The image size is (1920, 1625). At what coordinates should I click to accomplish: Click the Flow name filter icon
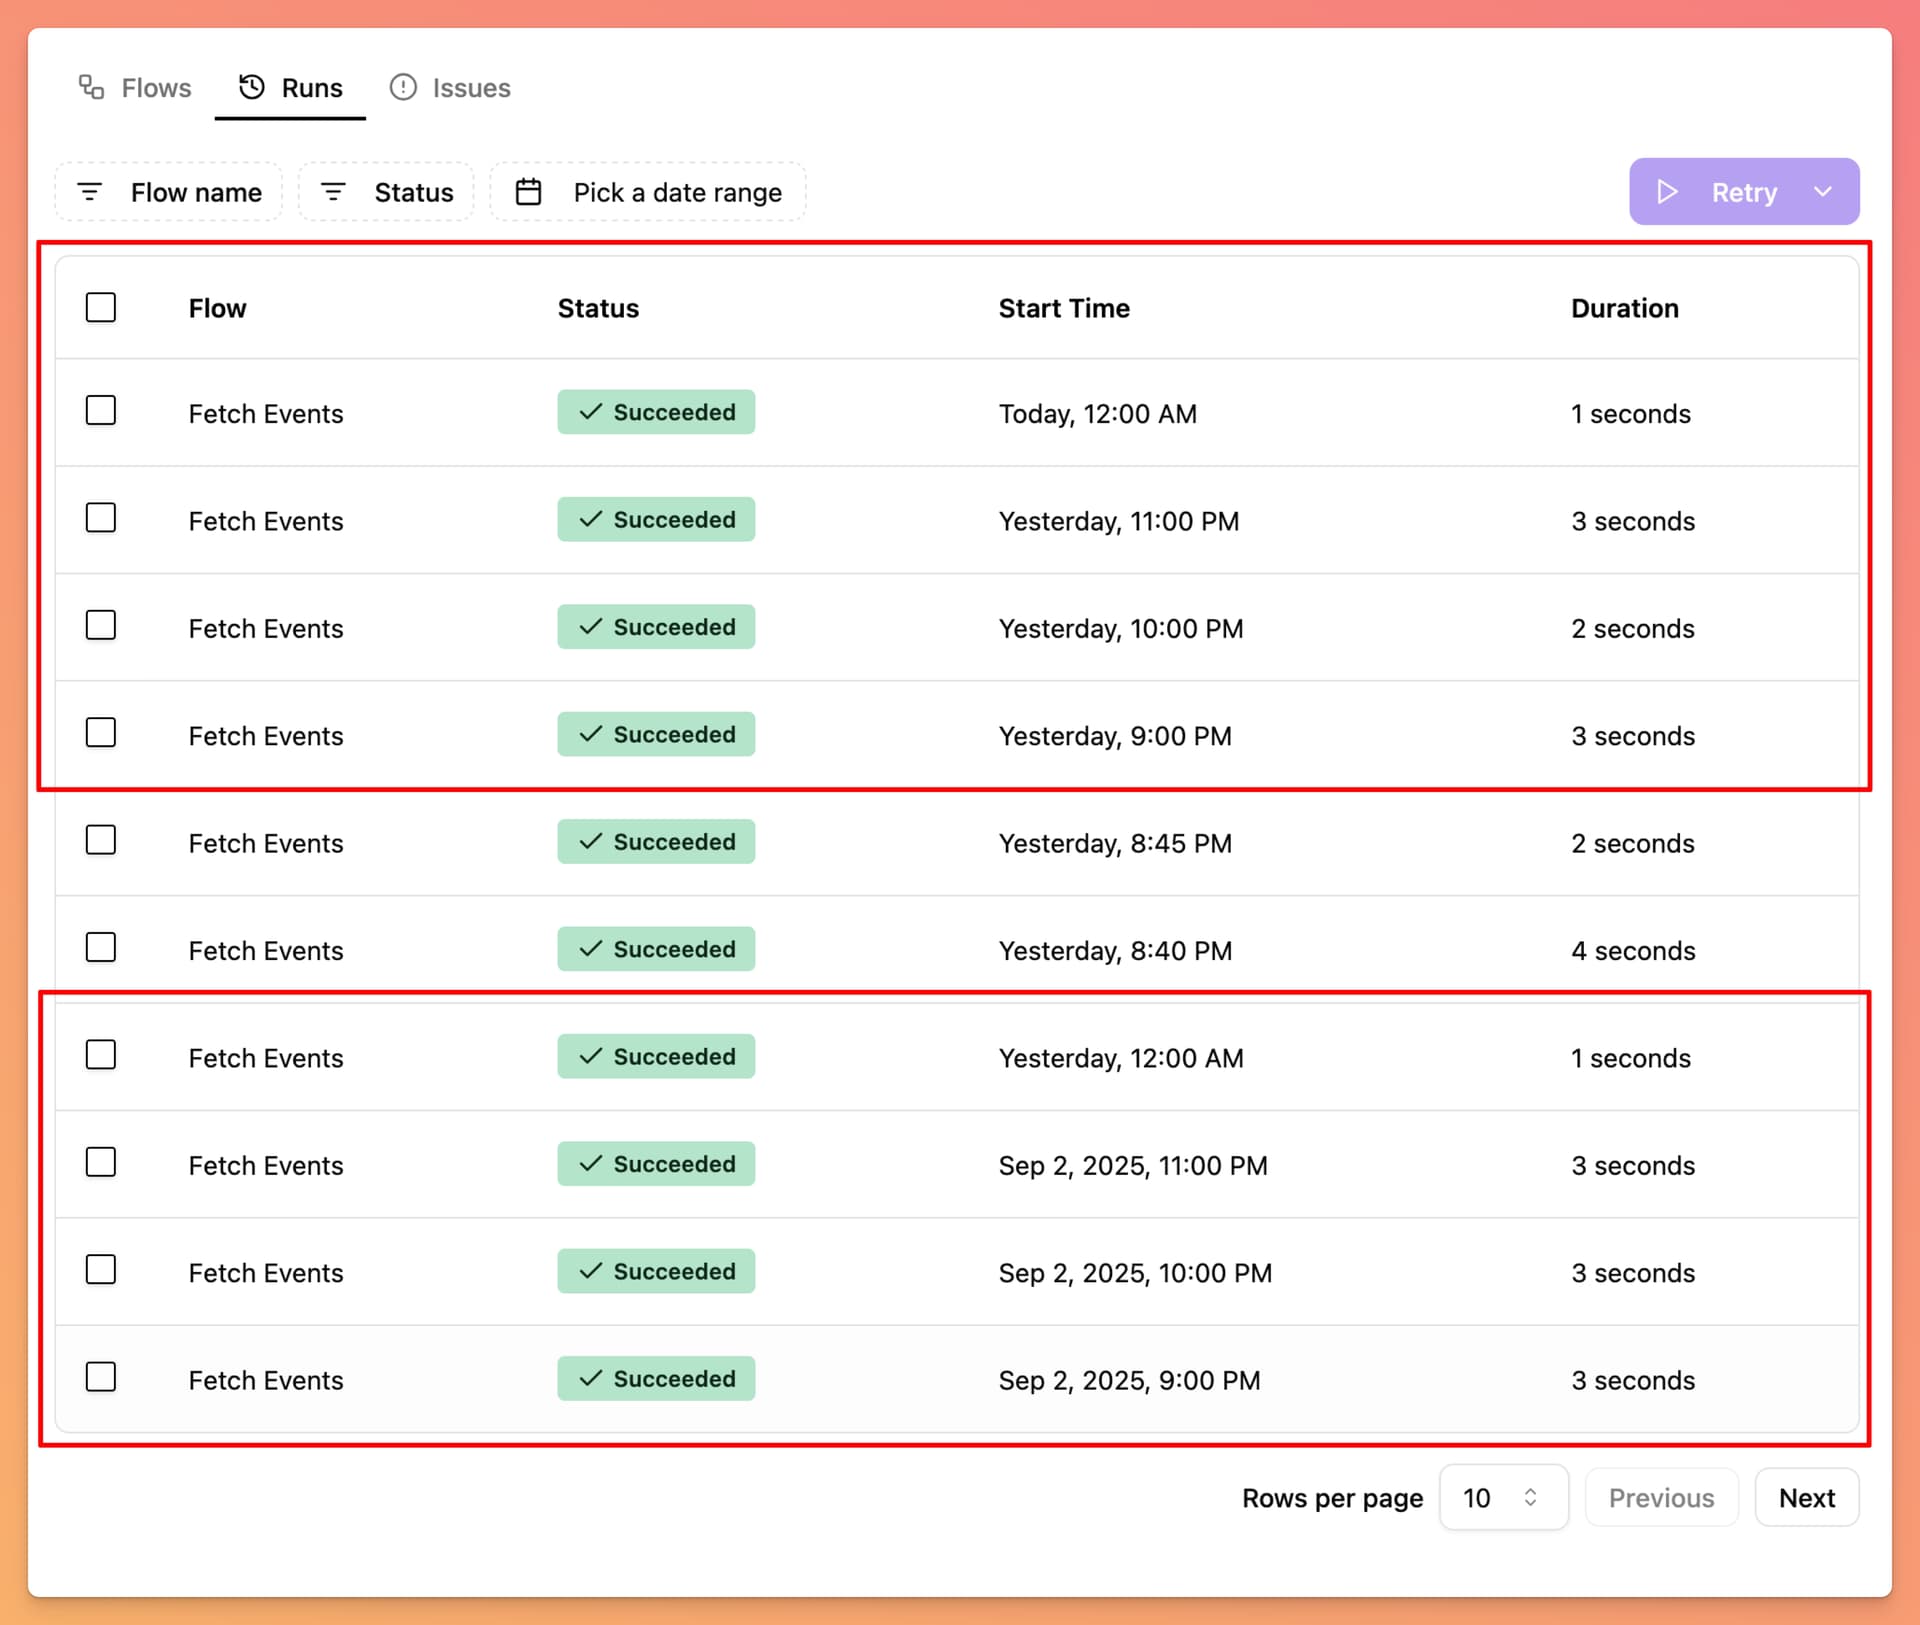tap(90, 192)
